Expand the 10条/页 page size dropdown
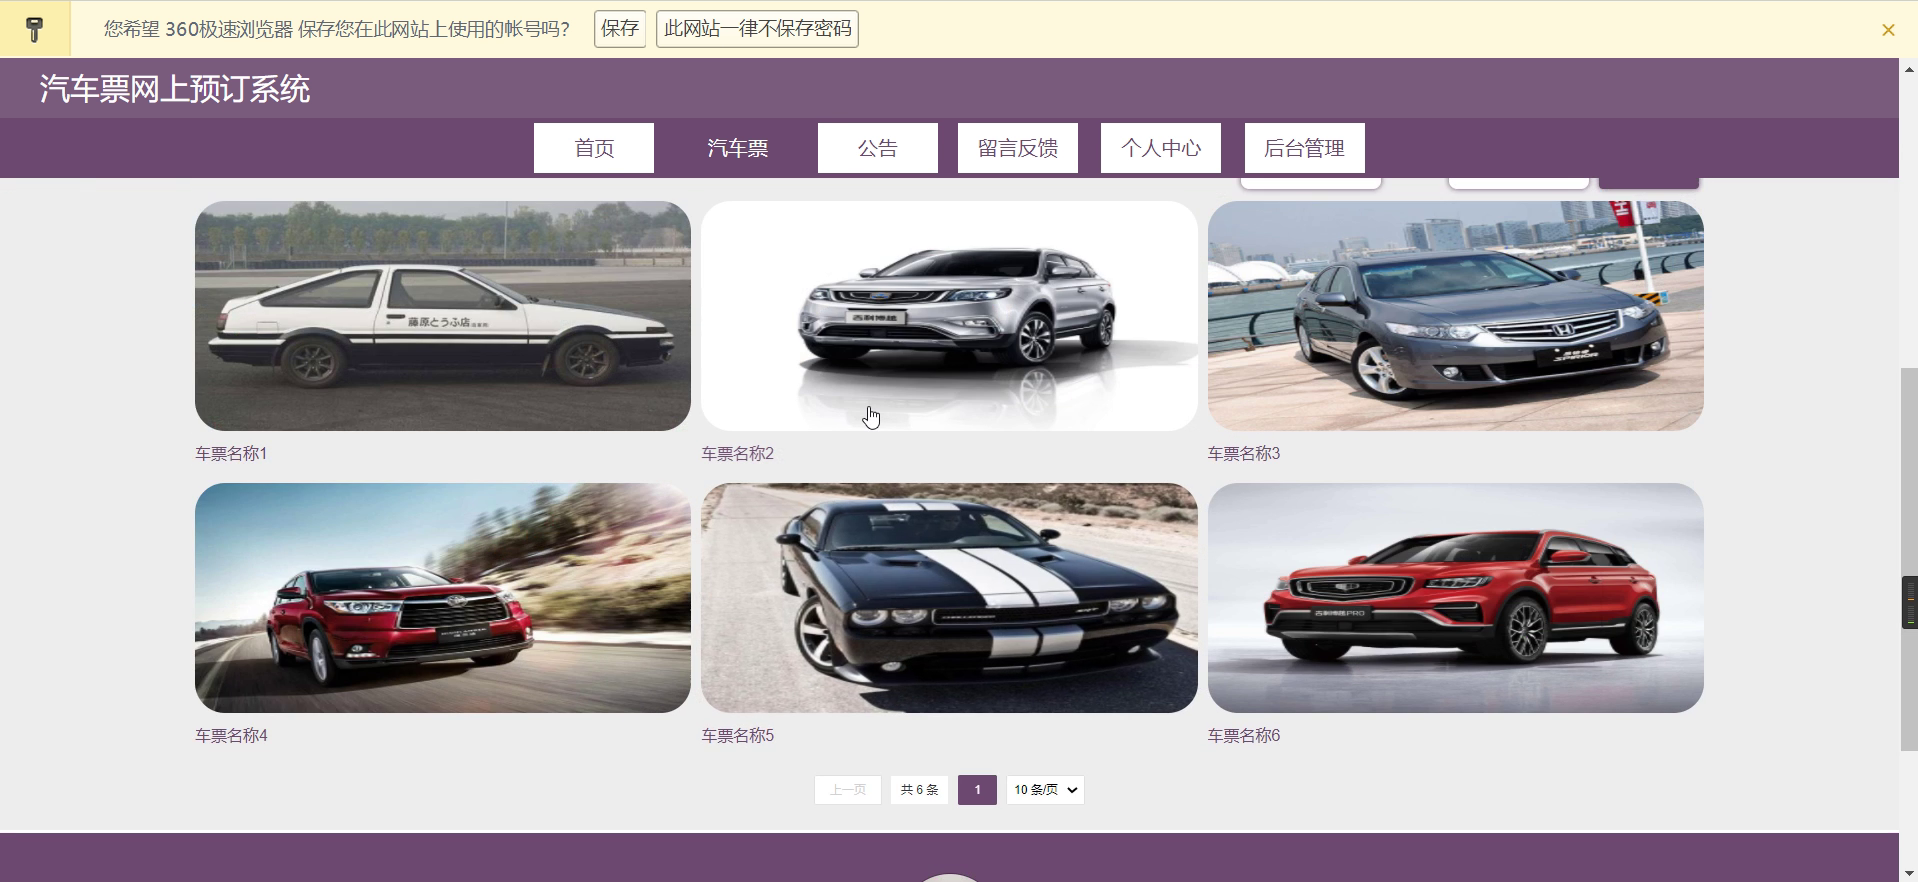This screenshot has width=1918, height=882. tap(1045, 790)
